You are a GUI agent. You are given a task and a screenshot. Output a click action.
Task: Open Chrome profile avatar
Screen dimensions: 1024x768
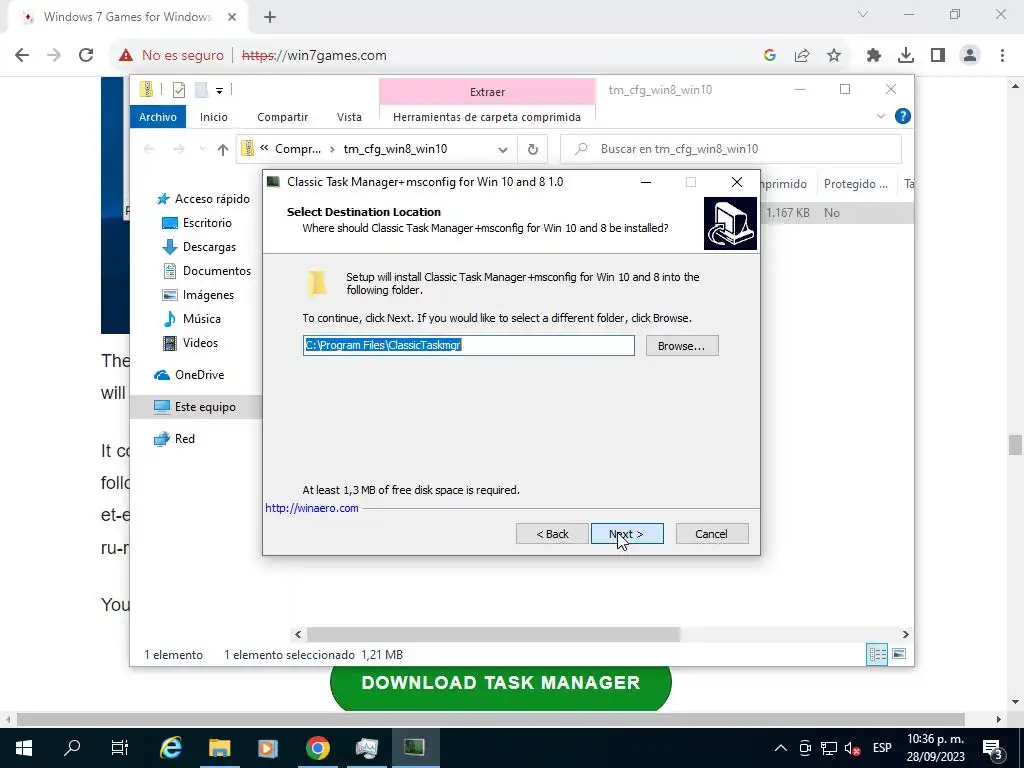[x=970, y=56]
